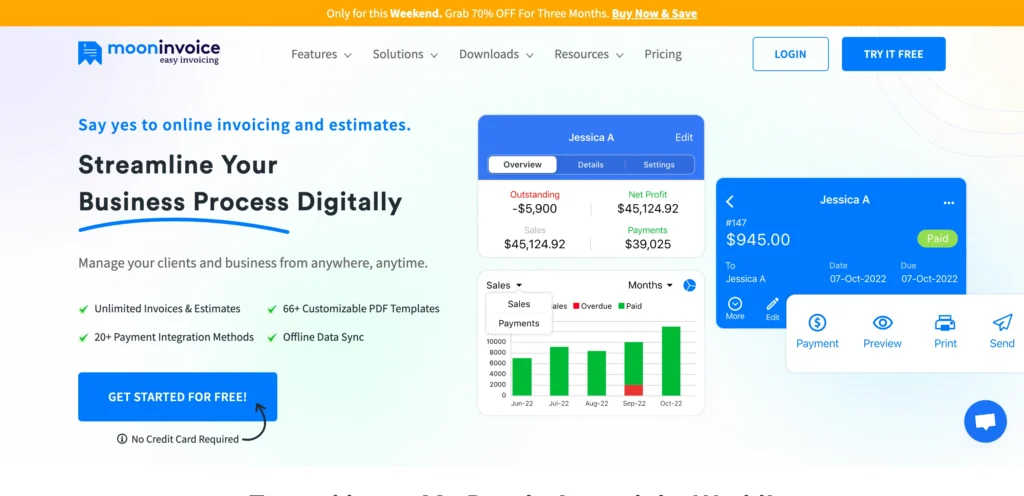
Task: Click the back arrow on invoice card
Action: coord(730,202)
